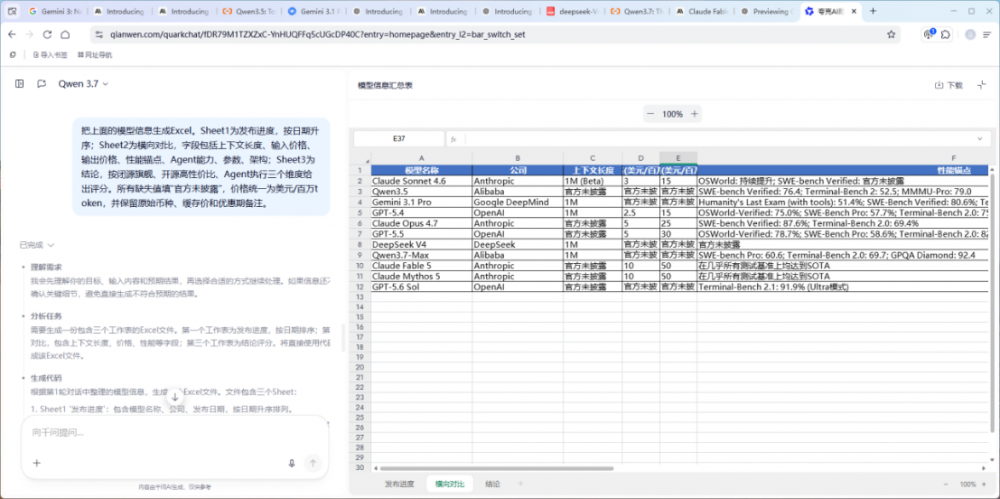Click header cell 公司
Screen dimensions: 1000x499
pos(518,170)
